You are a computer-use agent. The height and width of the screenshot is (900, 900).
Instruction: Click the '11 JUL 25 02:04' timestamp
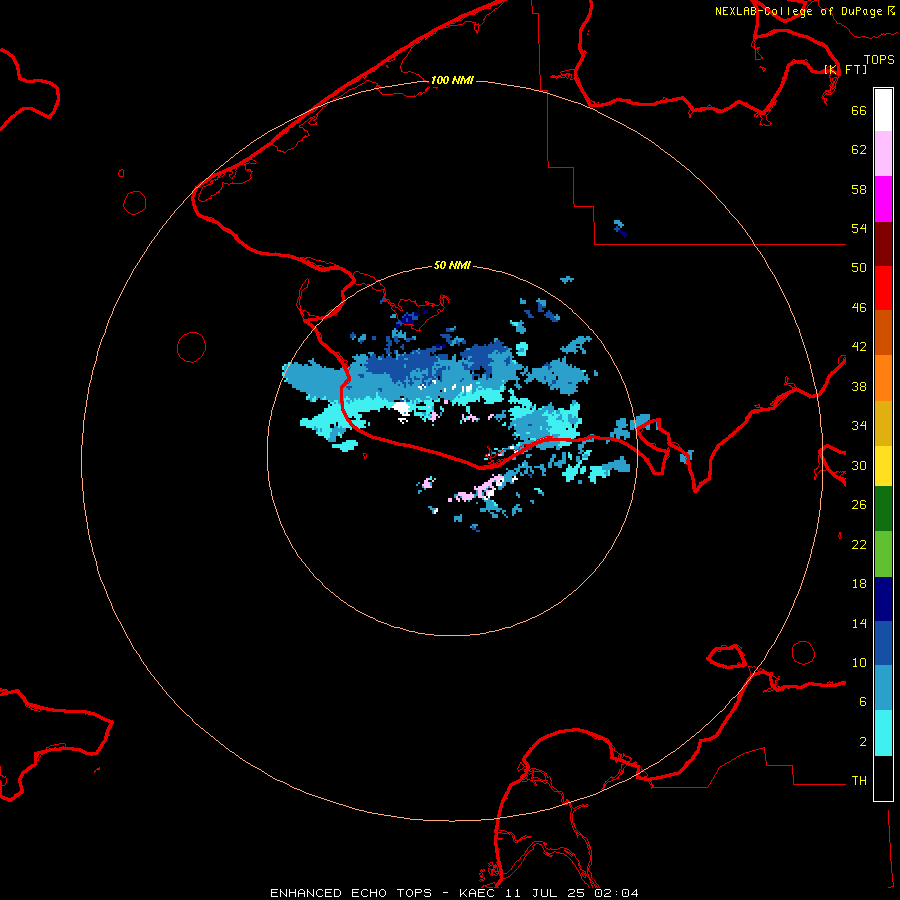tap(572, 893)
